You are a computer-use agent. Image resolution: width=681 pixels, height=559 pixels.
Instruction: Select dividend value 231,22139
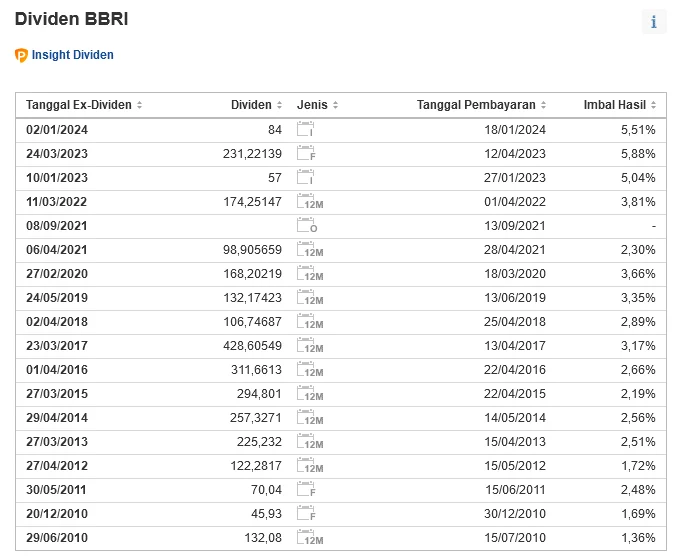pos(252,154)
